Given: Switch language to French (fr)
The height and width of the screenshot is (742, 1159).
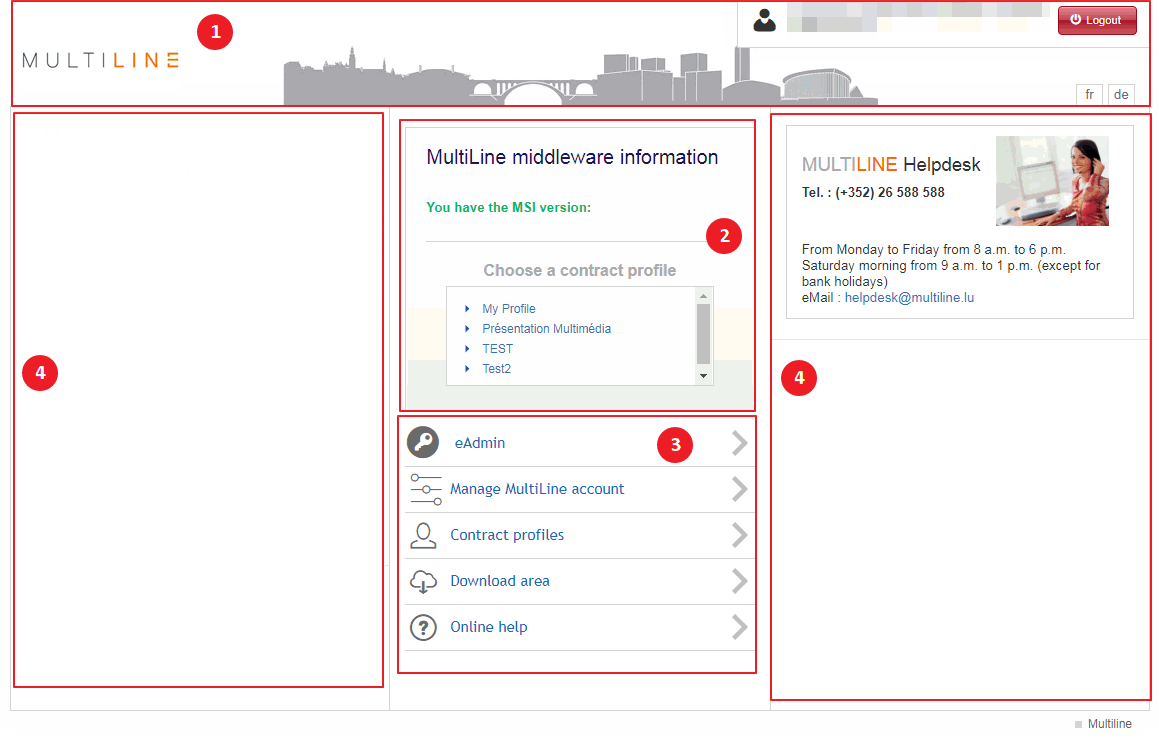Looking at the screenshot, I should point(1089,95).
